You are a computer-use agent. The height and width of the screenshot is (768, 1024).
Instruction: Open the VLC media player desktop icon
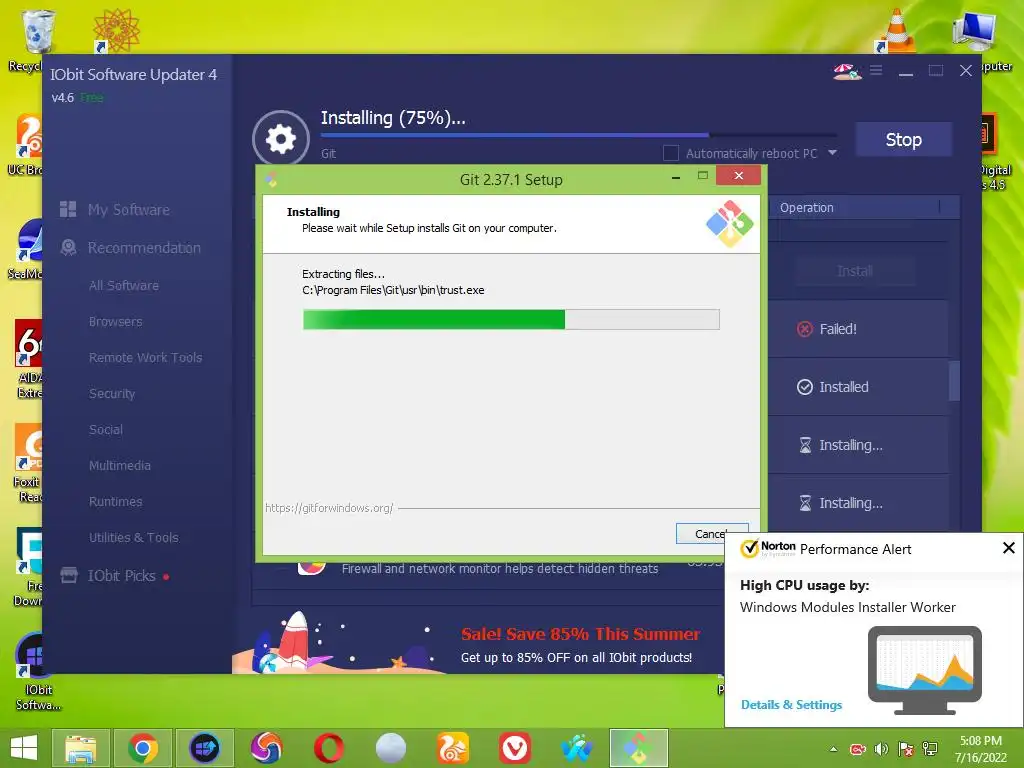point(895,30)
